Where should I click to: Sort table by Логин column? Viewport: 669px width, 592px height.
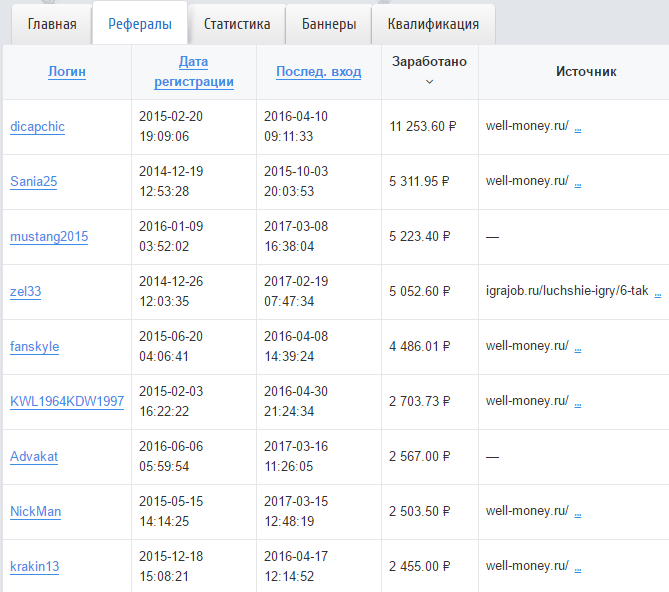tap(67, 72)
